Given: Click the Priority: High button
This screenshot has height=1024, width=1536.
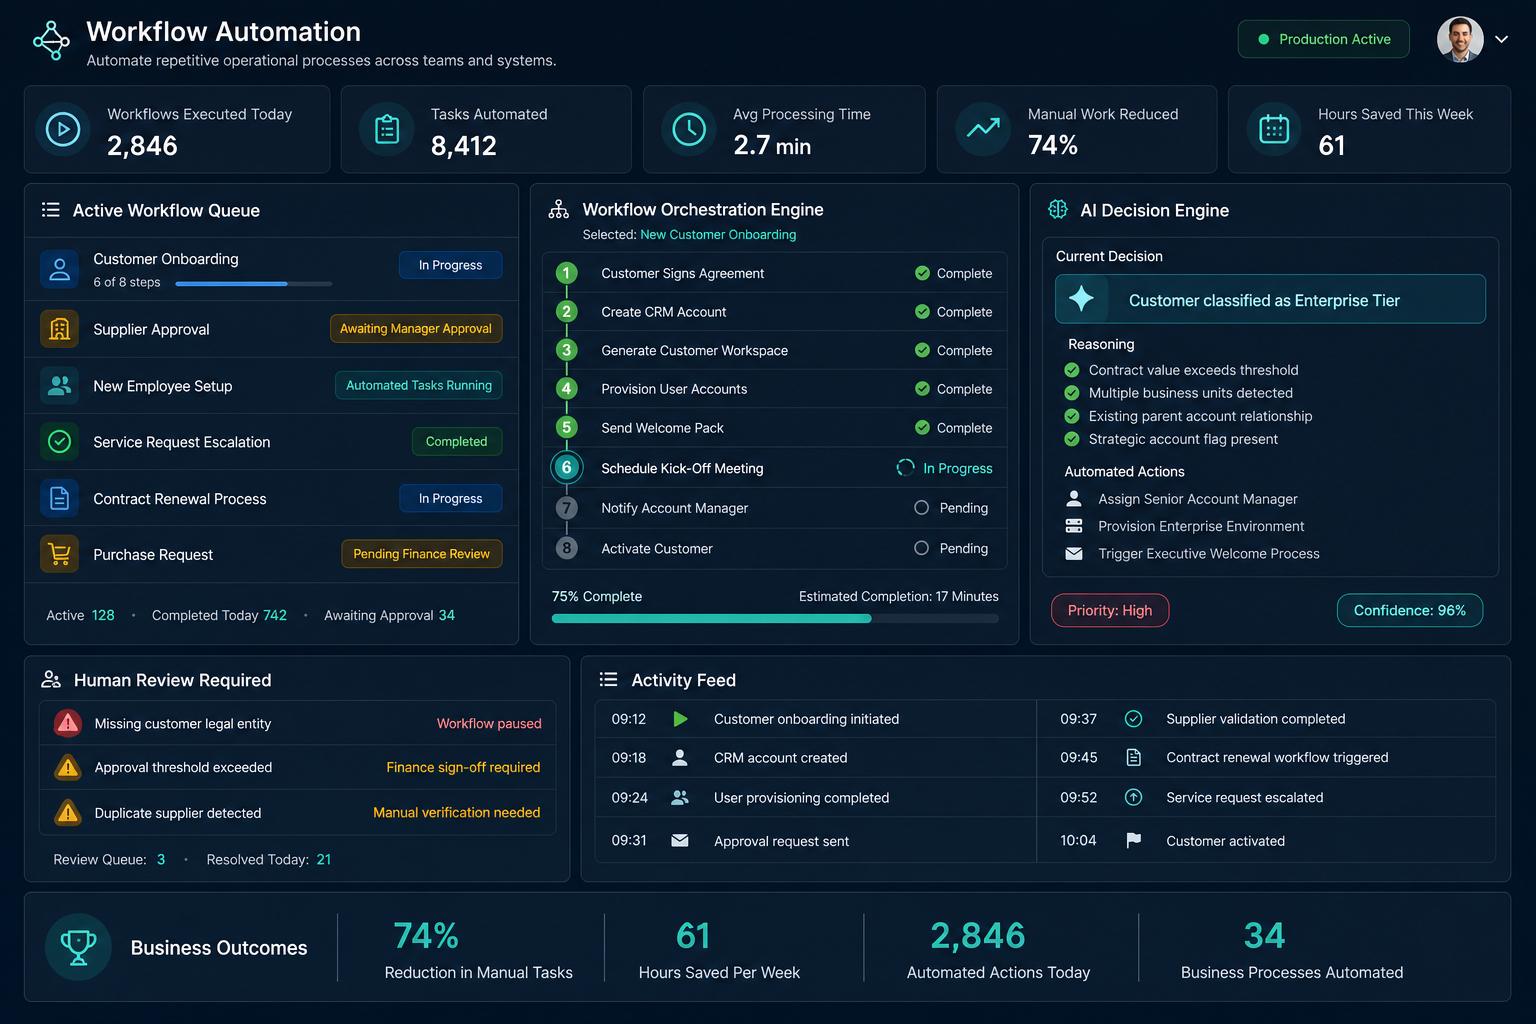Looking at the screenshot, I should click(1110, 610).
